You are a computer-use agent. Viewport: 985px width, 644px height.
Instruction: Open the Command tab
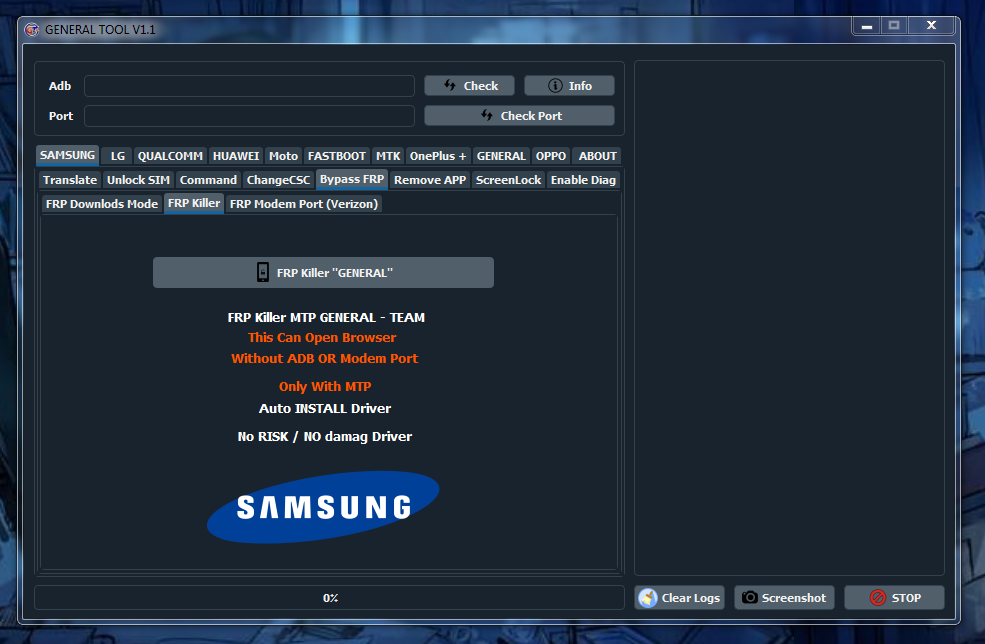[208, 180]
